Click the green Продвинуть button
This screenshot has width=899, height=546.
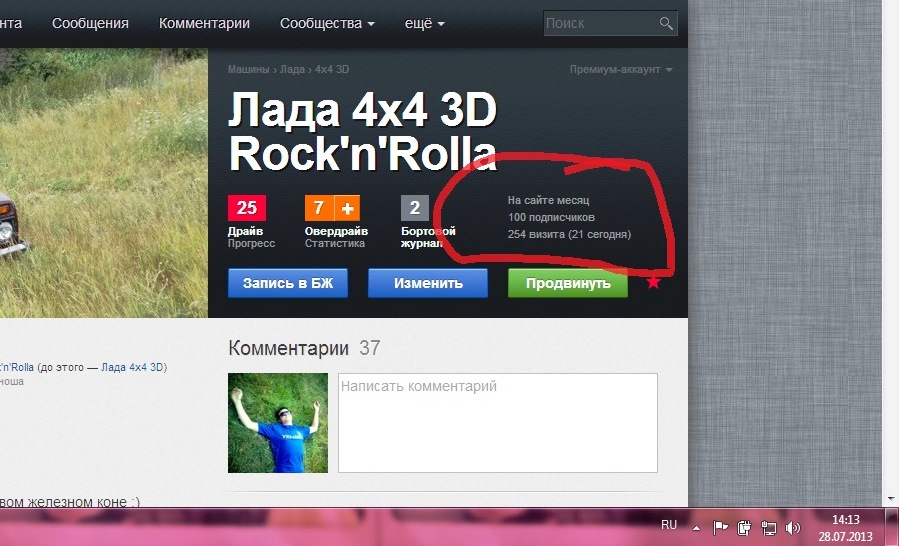pos(568,283)
